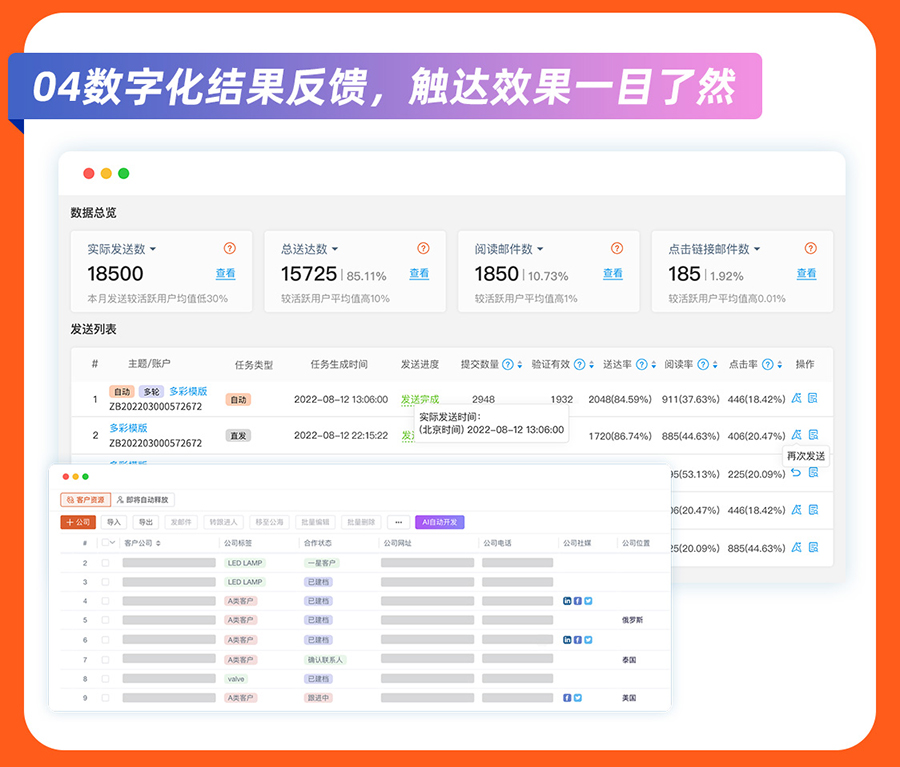Image resolution: width=900 pixels, height=767 pixels.
Task: Switch to the 客户资源 tab
Action: (85, 500)
